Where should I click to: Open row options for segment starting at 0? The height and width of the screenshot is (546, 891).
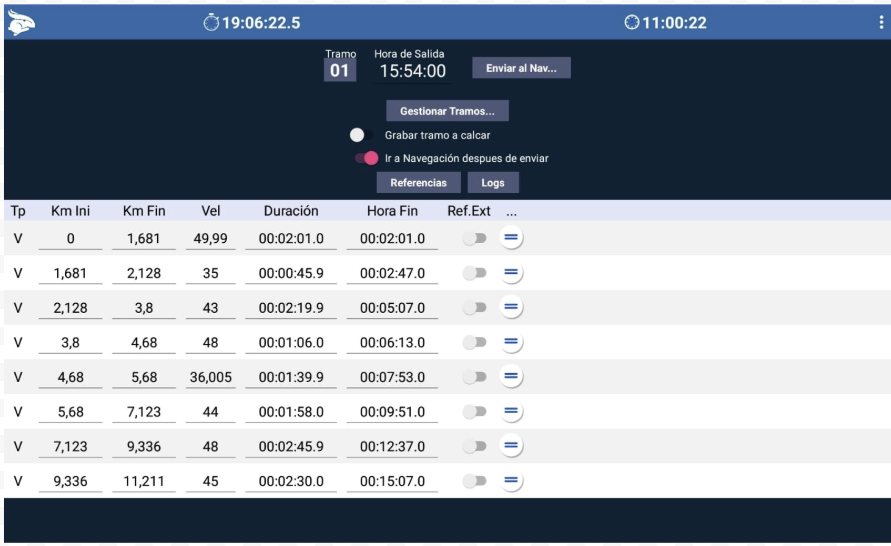point(510,238)
